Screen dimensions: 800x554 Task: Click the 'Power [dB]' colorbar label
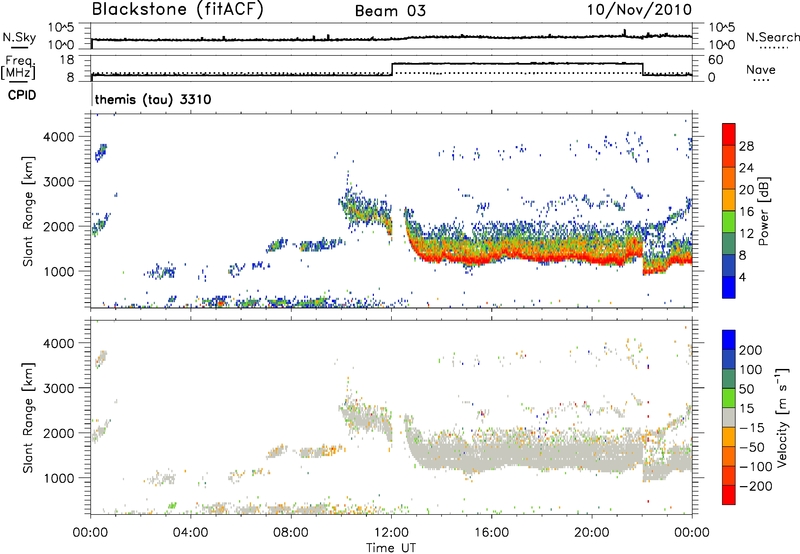tap(764, 211)
